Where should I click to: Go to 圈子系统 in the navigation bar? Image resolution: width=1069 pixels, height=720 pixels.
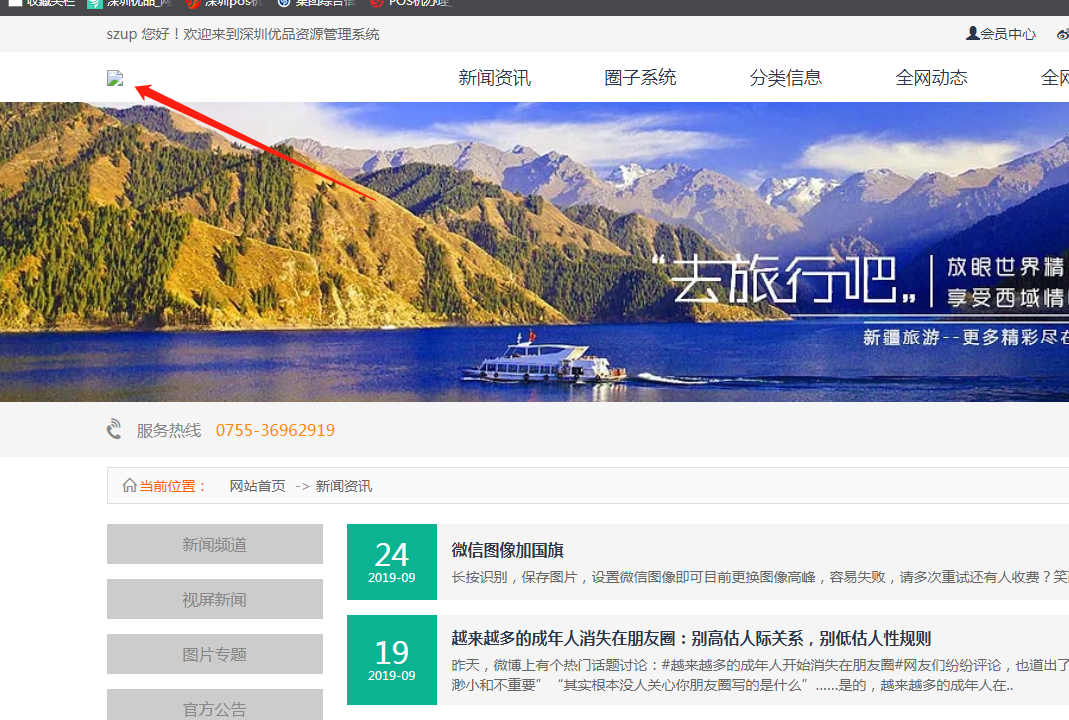coord(640,78)
